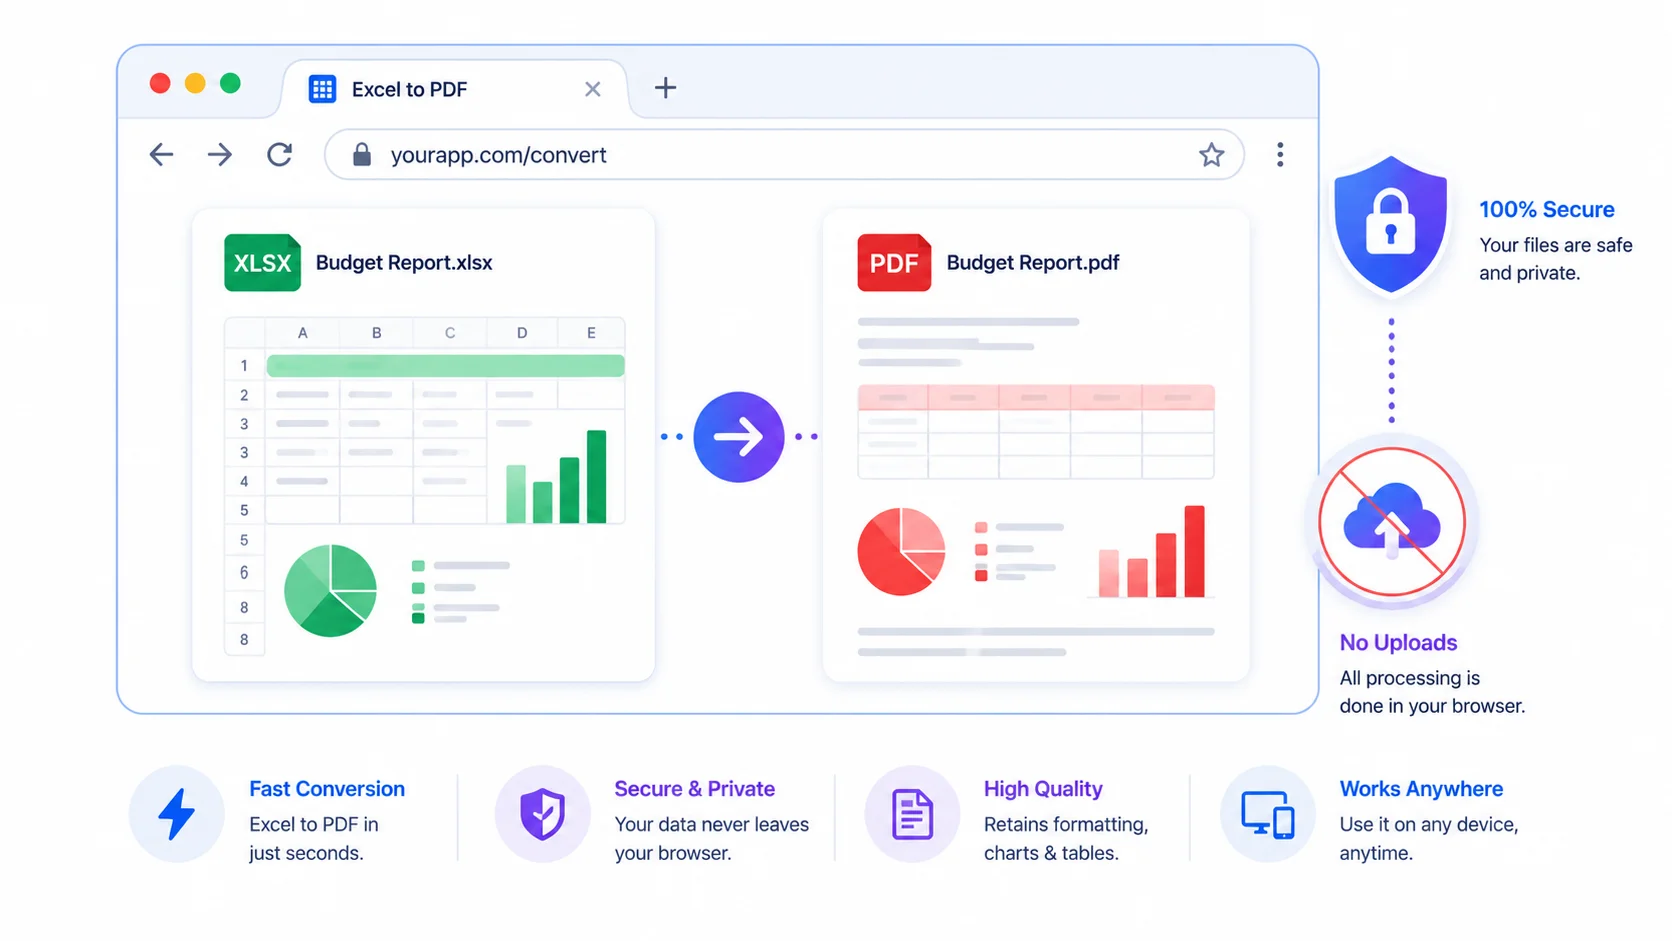This screenshot has height=941, width=1672.
Task: Click the browser back arrow
Action: click(x=161, y=155)
